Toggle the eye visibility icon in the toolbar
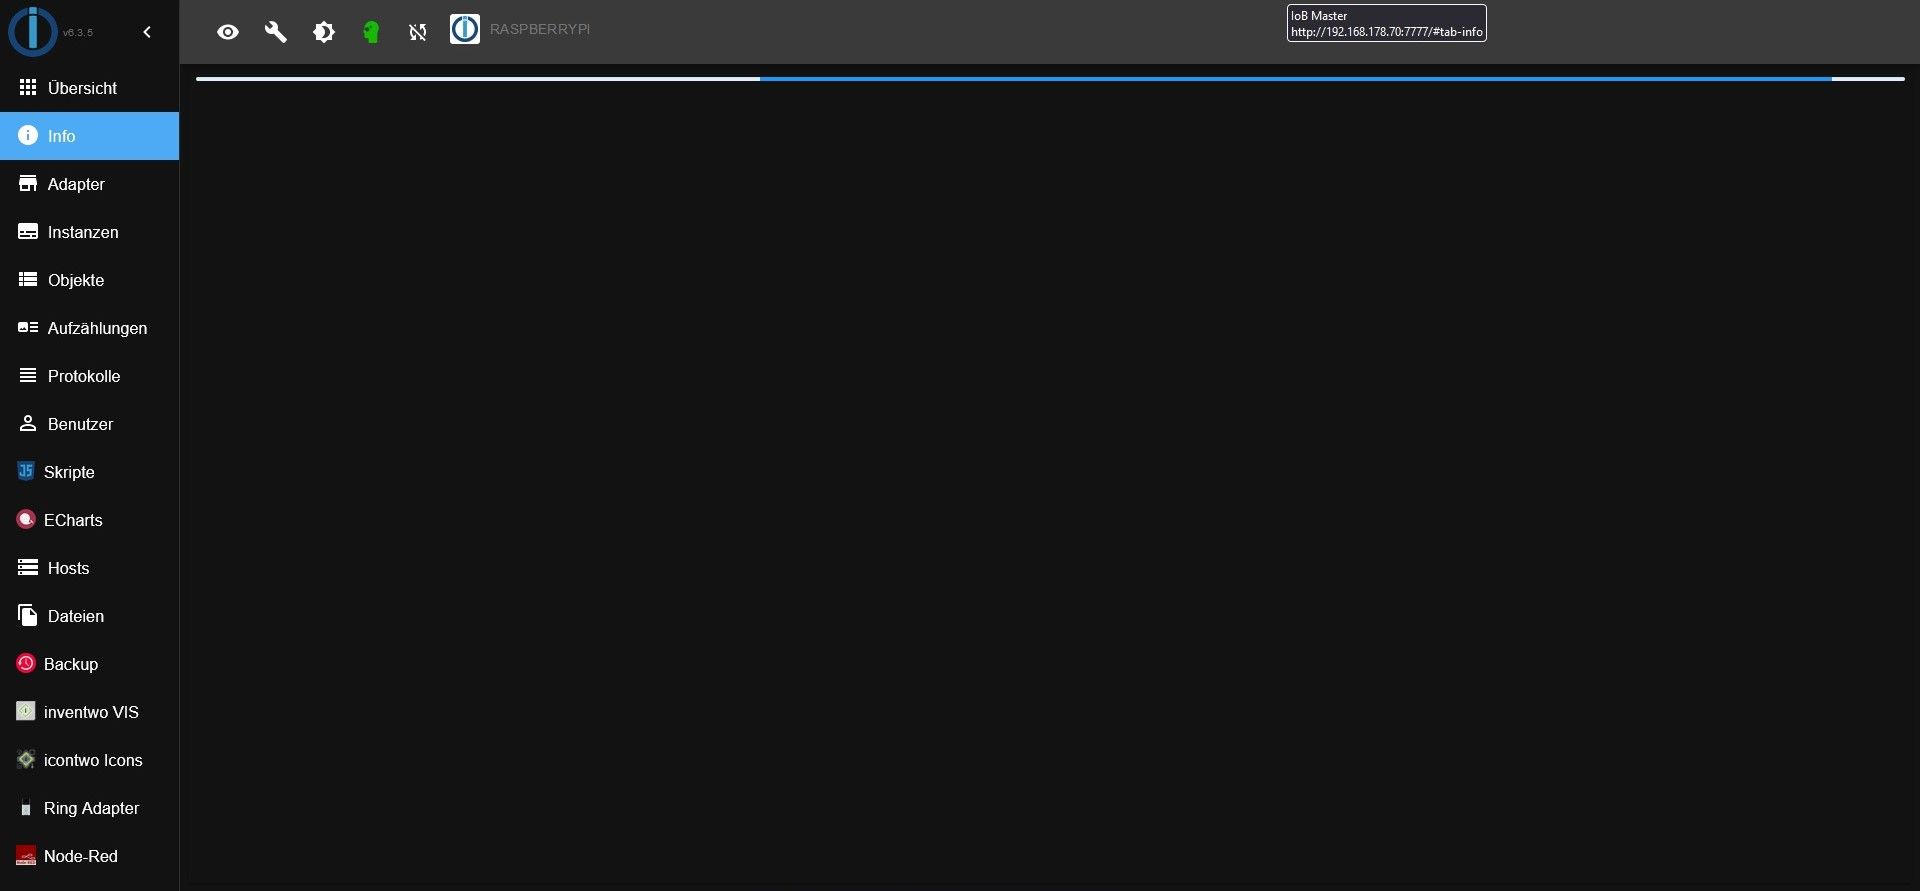The image size is (1920, 891). pyautogui.click(x=228, y=32)
